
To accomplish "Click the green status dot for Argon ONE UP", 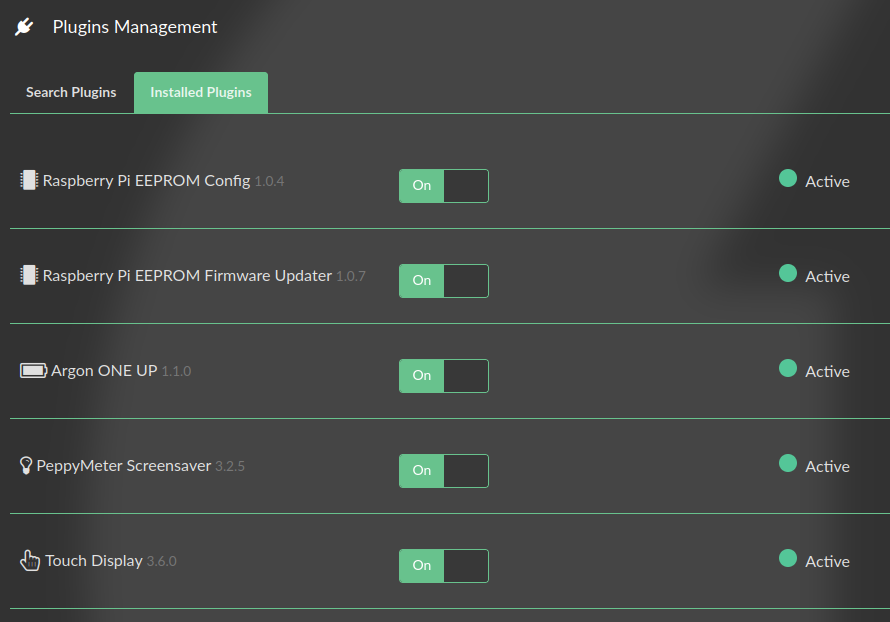I will 788,369.
